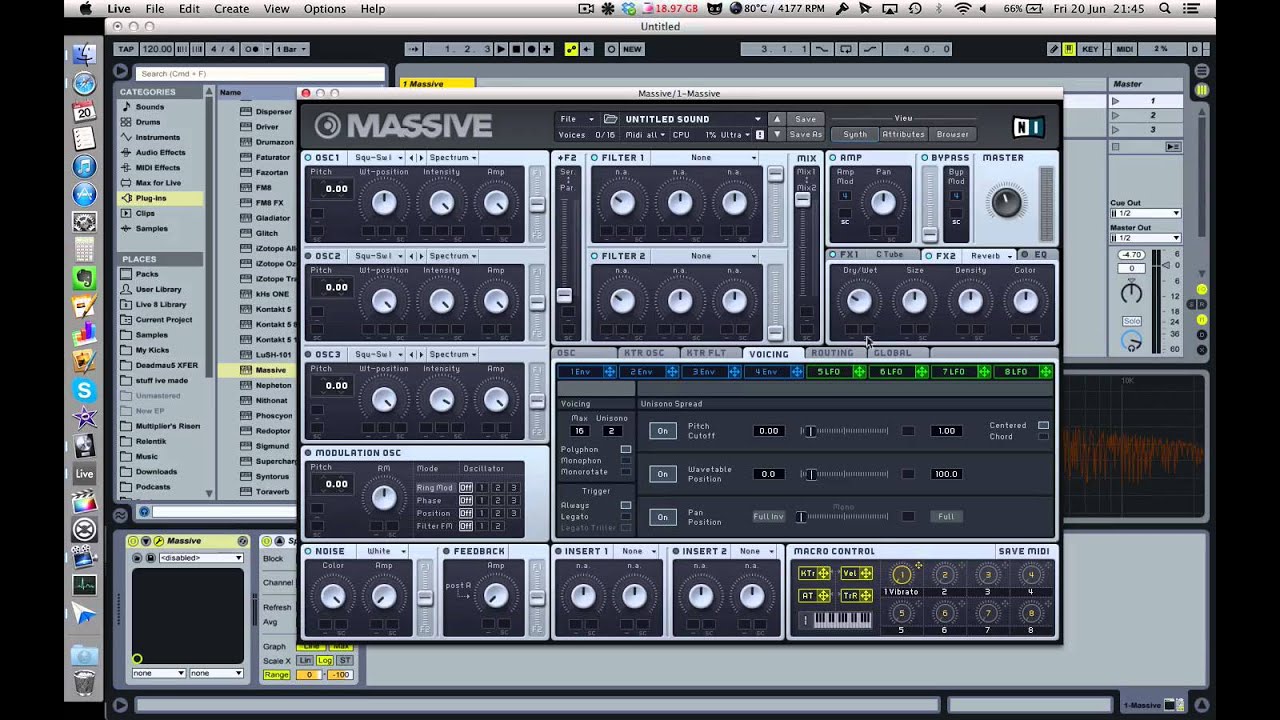Enable the Polyphon voicing checkbox
The width and height of the screenshot is (1280, 720).
pos(626,449)
